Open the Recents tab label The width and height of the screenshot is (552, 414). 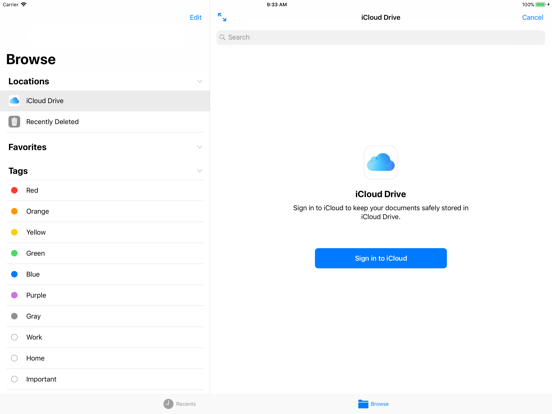point(186,404)
